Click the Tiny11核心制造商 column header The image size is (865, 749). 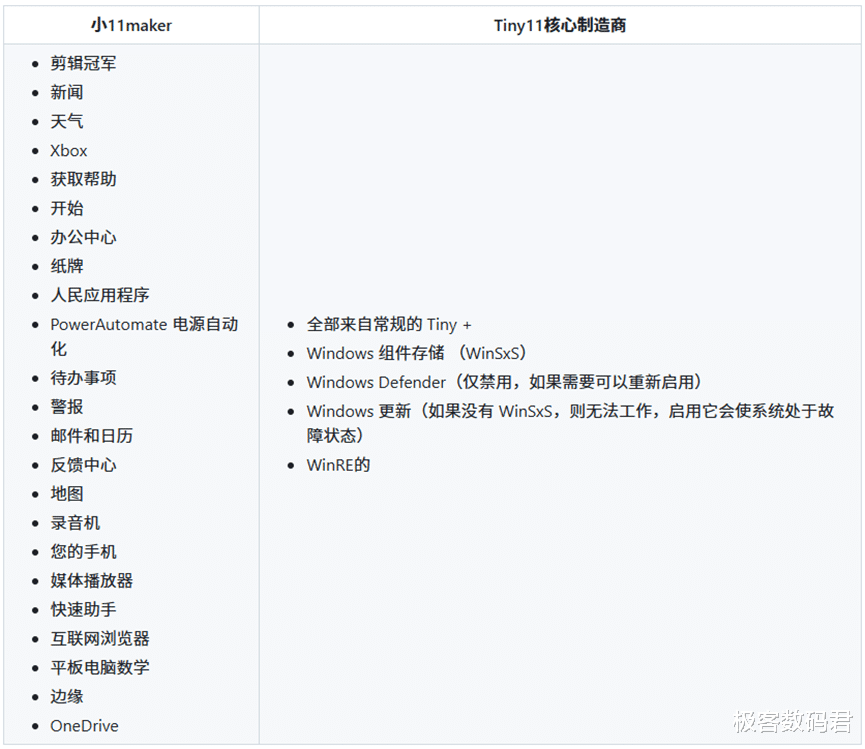pos(559,25)
